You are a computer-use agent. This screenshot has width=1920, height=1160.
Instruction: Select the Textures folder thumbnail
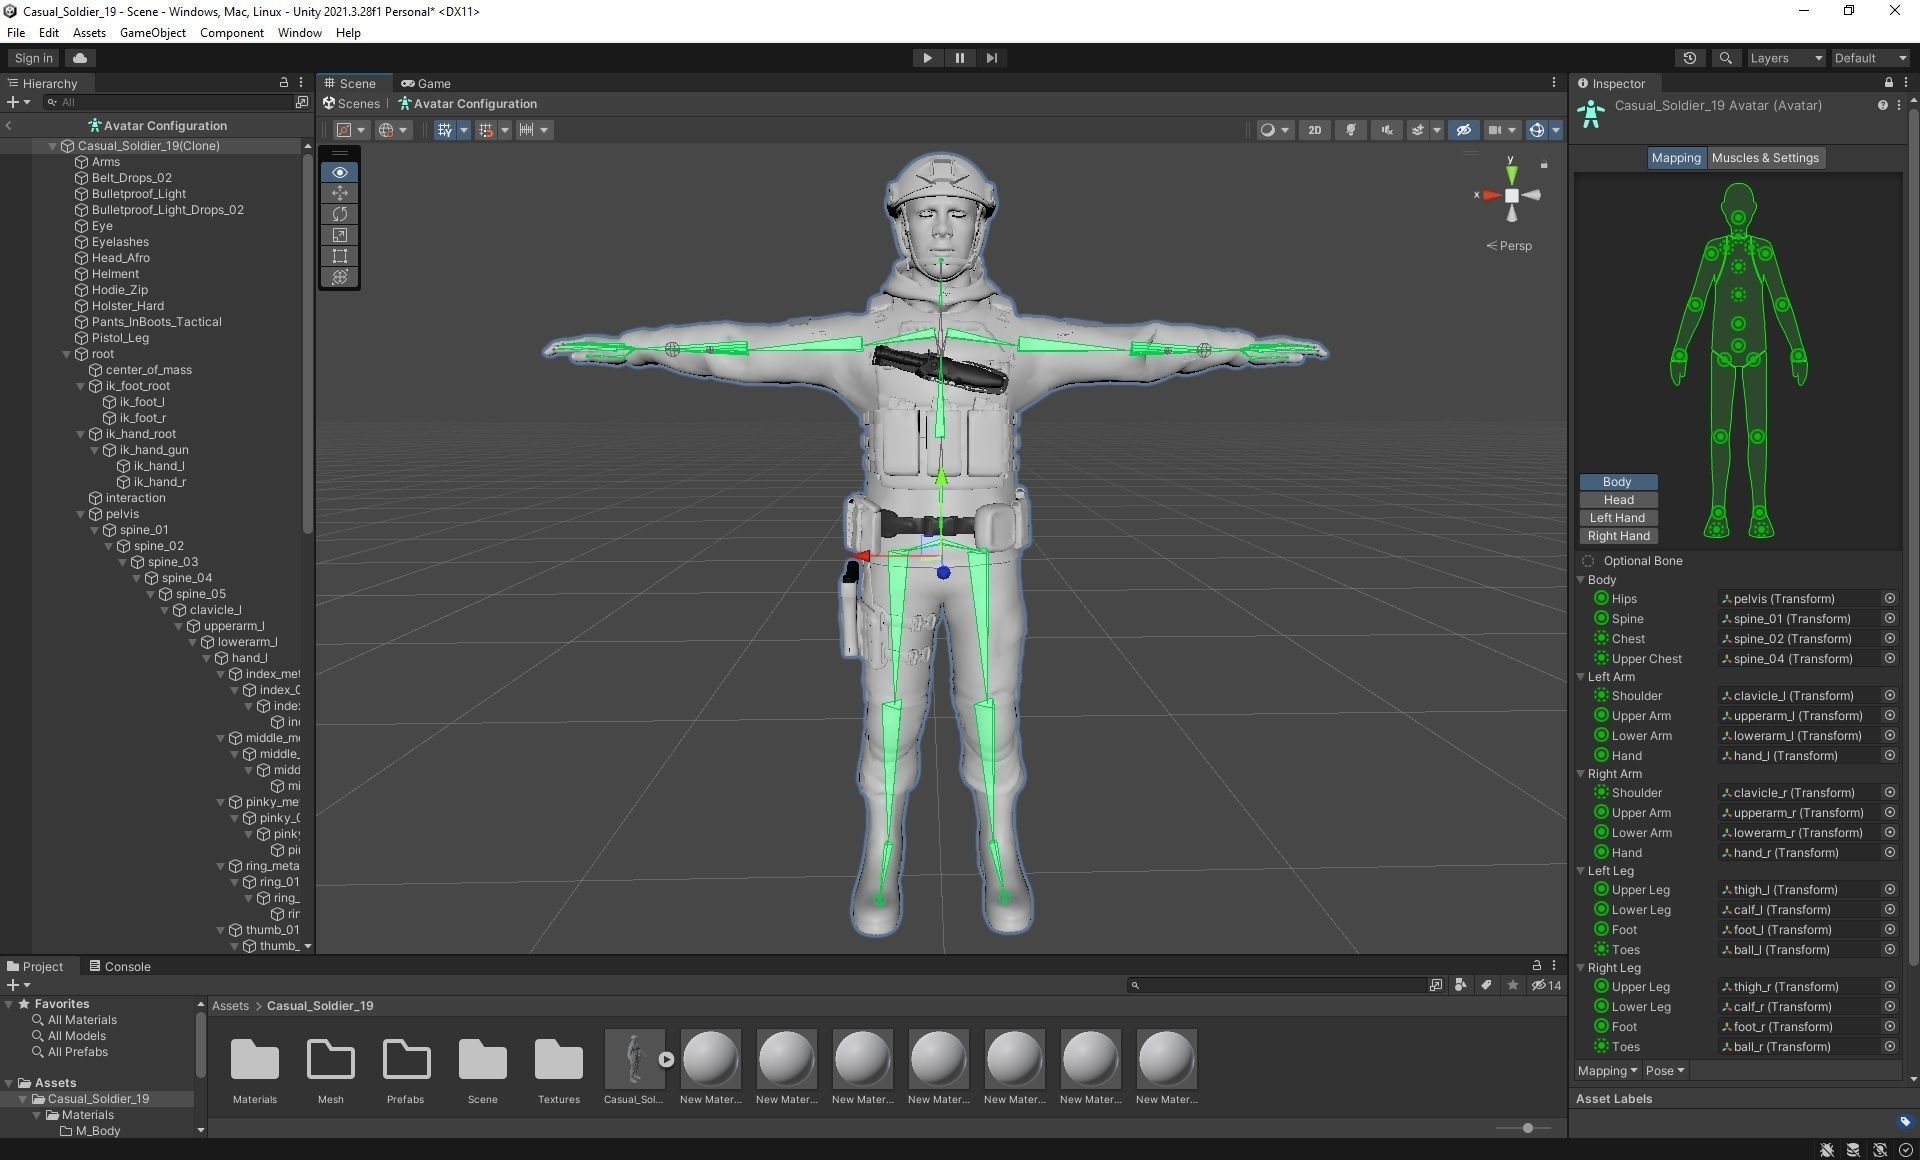pyautogui.click(x=558, y=1060)
